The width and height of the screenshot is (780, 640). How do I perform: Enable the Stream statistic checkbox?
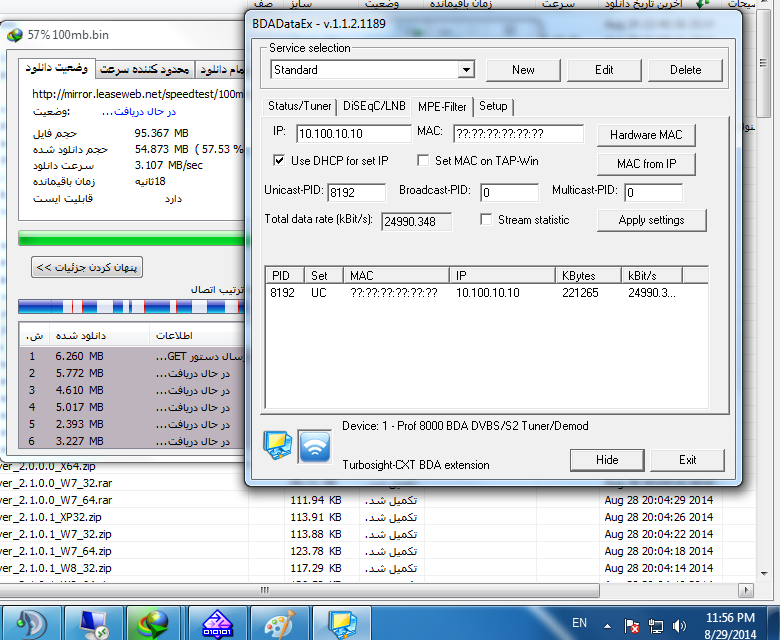[486, 219]
